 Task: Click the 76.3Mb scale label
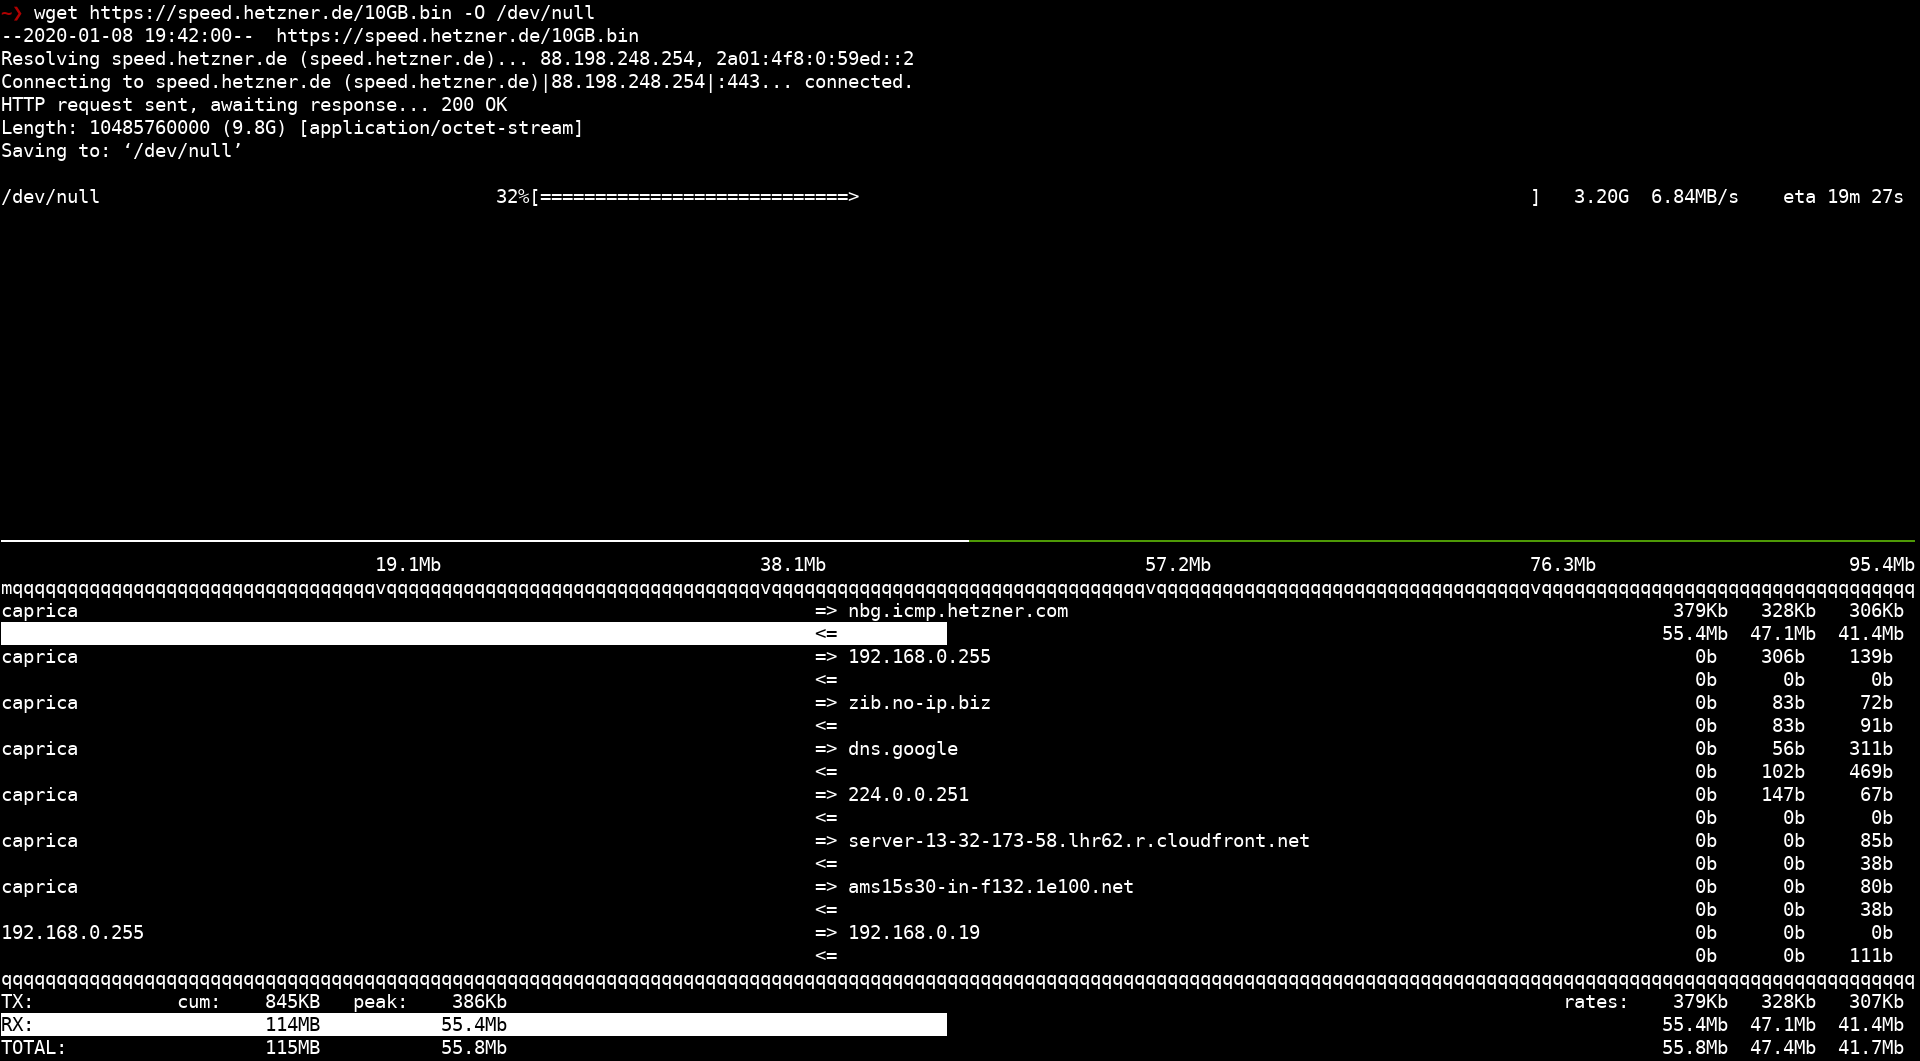pos(1563,565)
